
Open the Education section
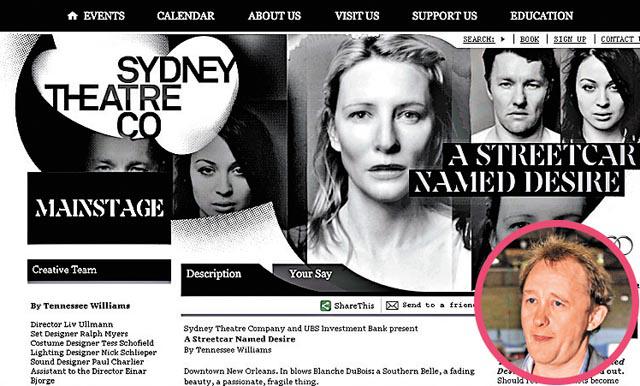click(x=542, y=16)
